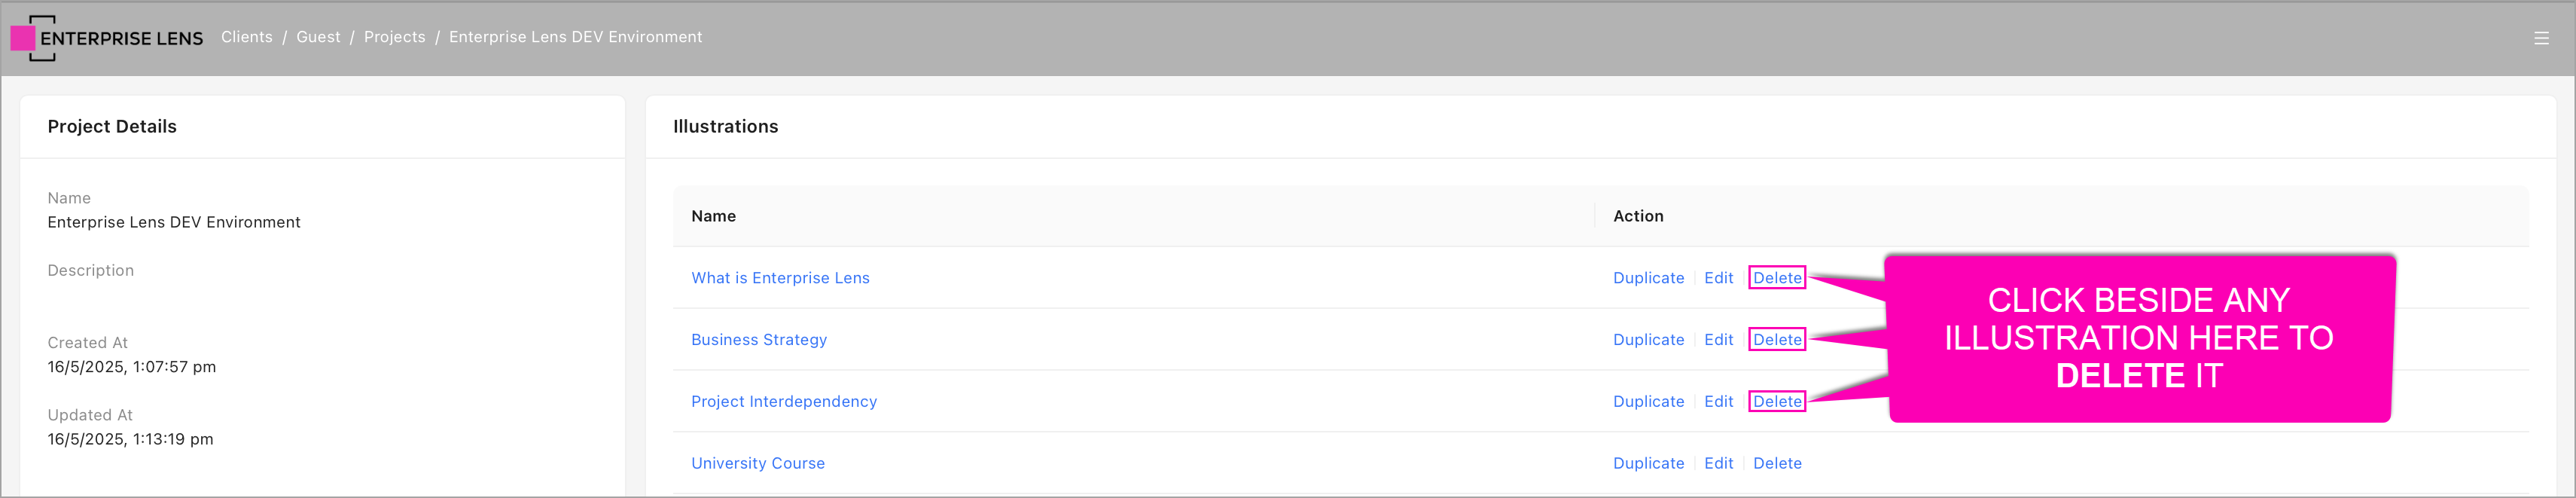This screenshot has height=498, width=2576.
Task: Delete the University Course illustration
Action: tap(1777, 464)
